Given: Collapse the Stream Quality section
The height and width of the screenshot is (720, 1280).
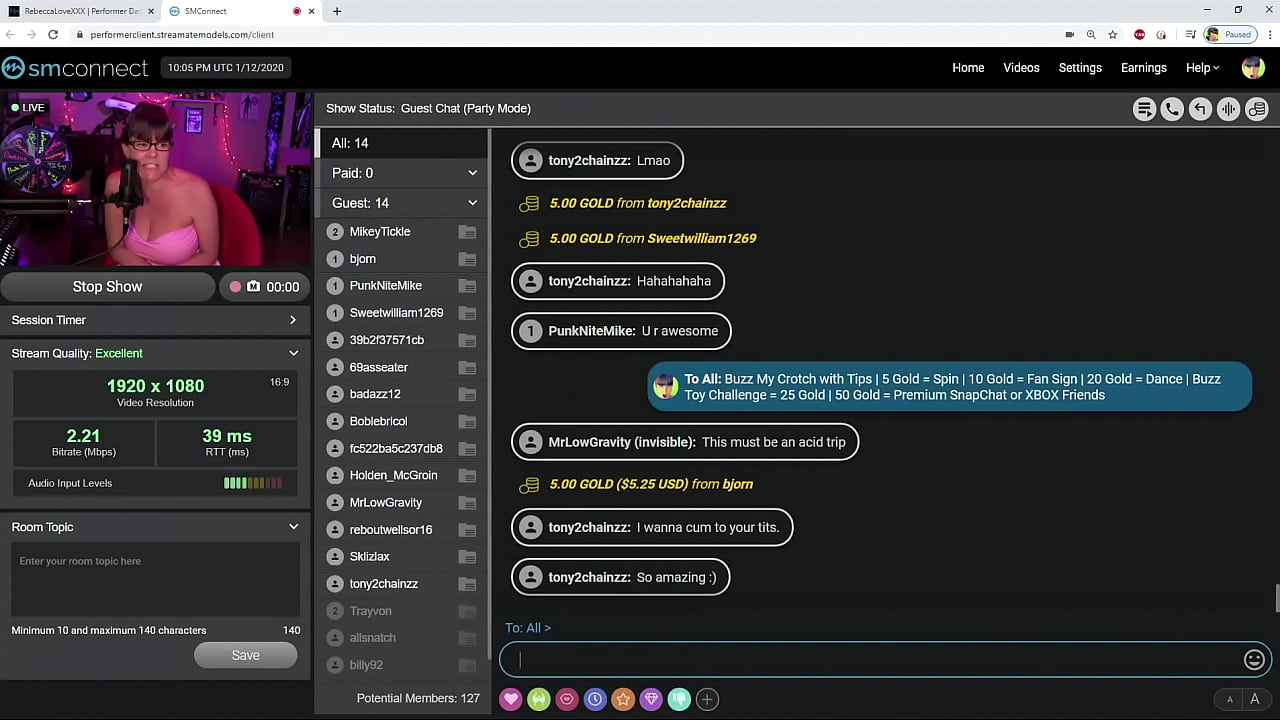Looking at the screenshot, I should pos(293,353).
